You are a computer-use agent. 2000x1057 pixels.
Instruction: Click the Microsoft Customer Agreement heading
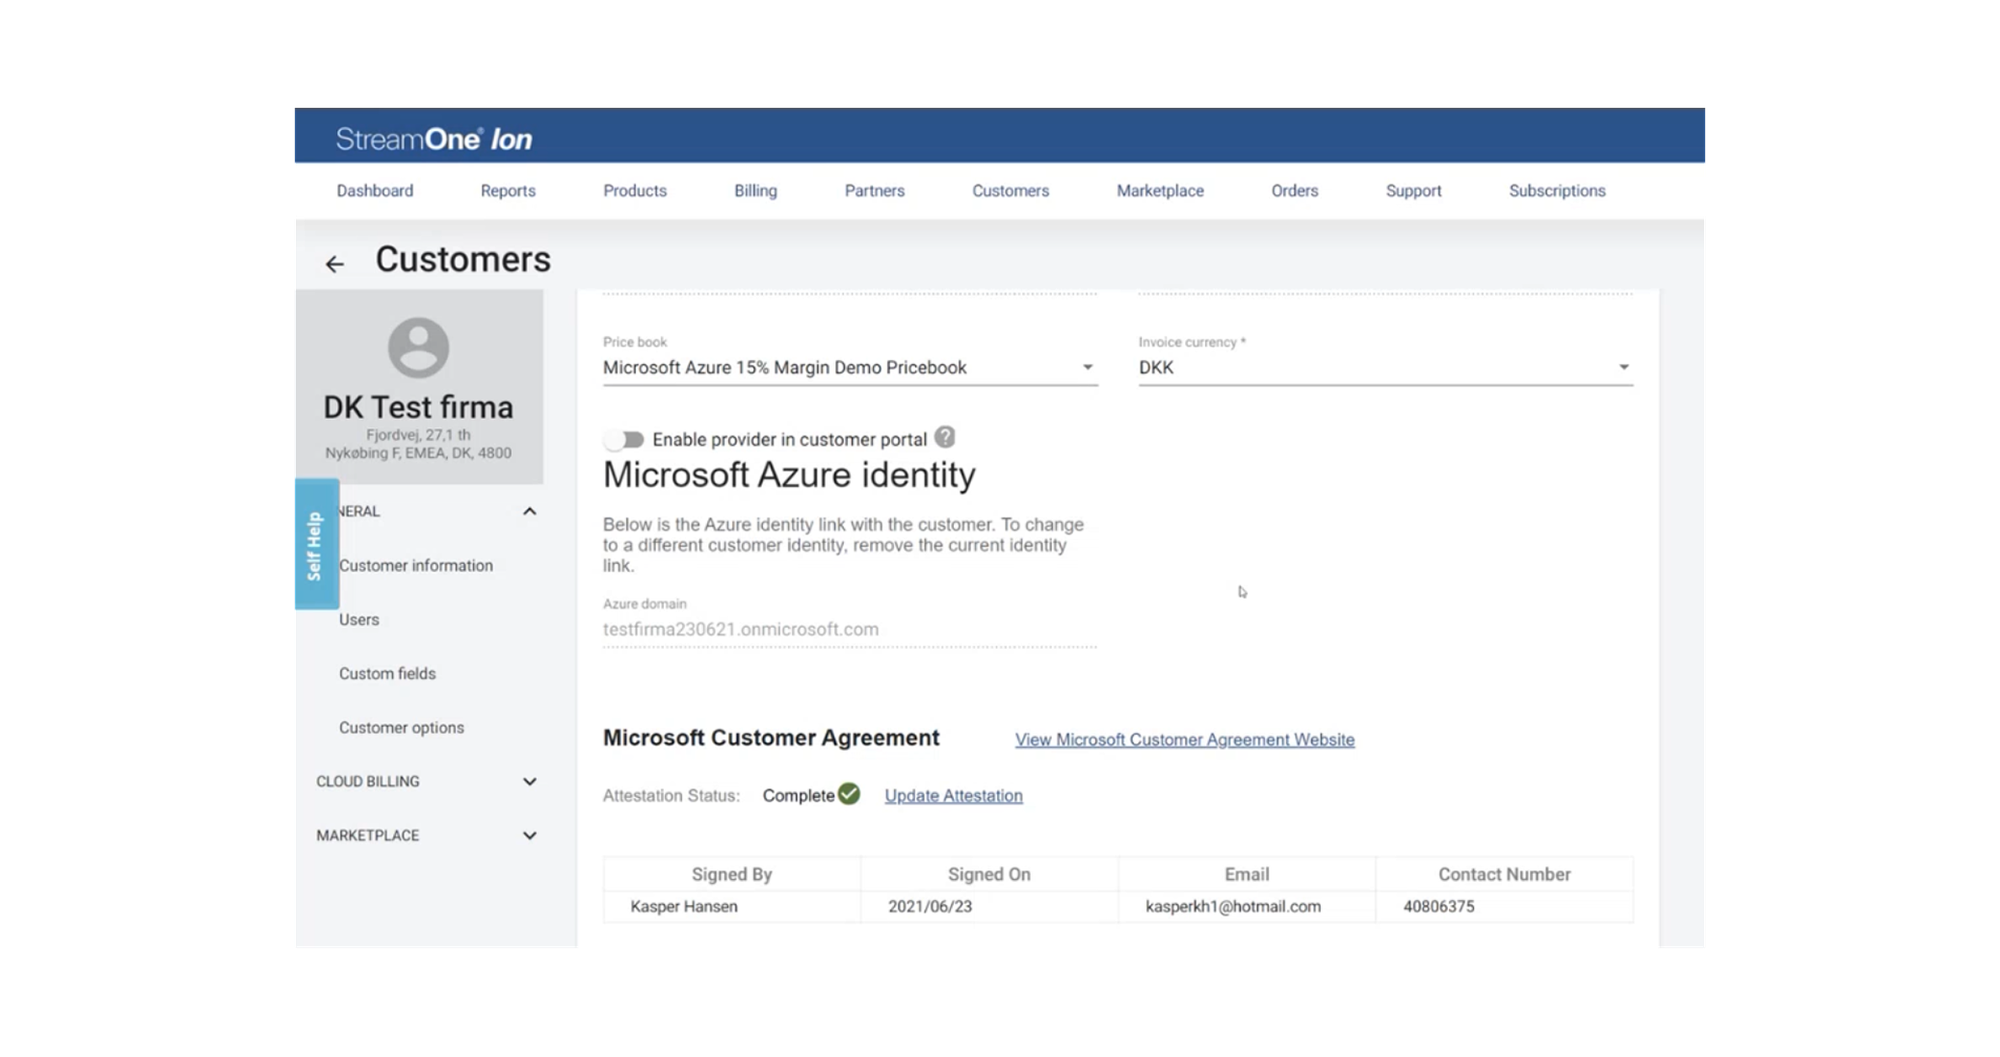[771, 738]
